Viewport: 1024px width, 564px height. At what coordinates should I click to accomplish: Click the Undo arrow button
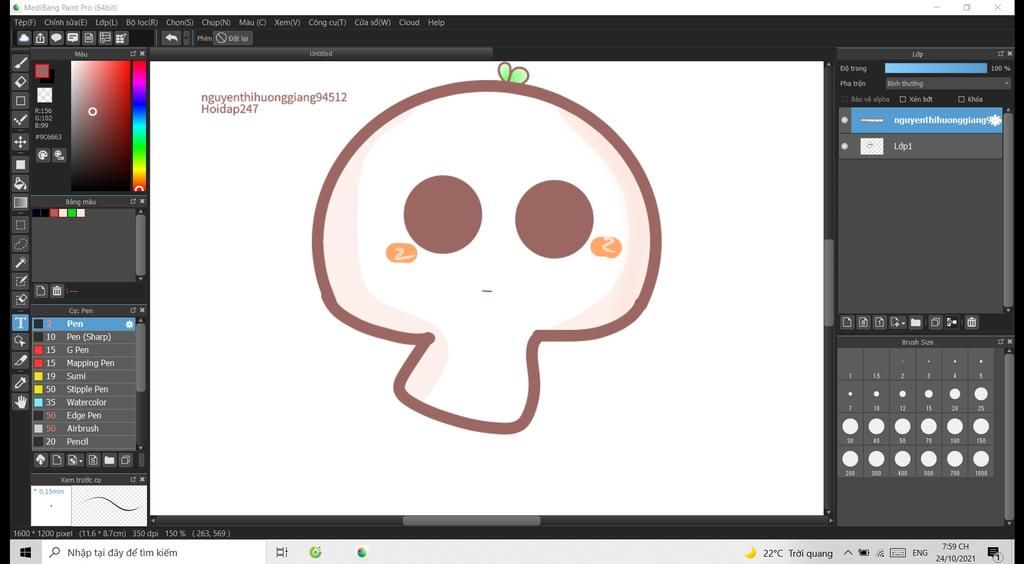(171, 38)
